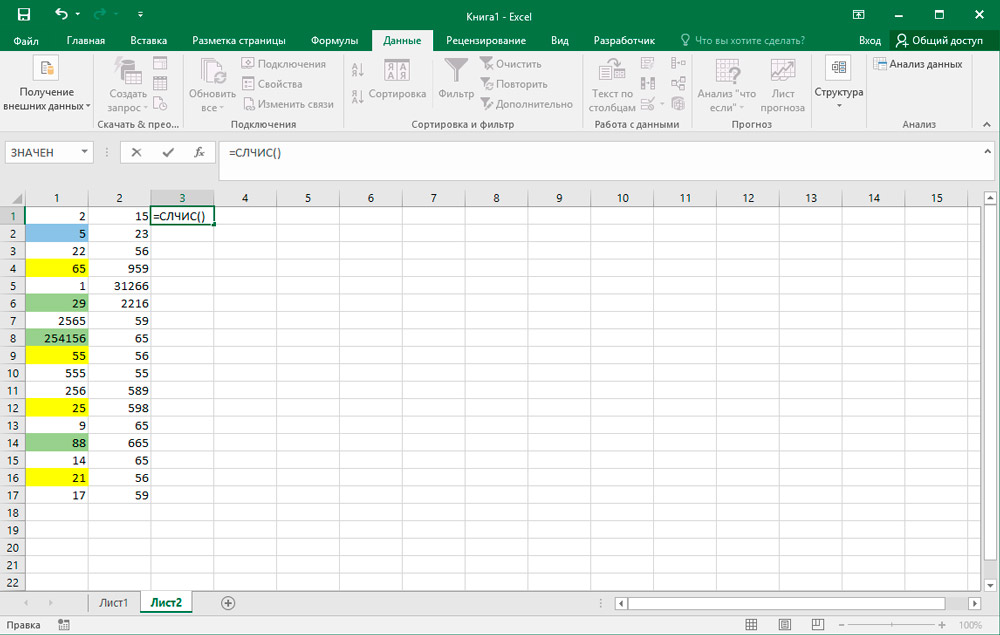Confirm formula with the Enter checkmark icon
1000x635 pixels.
[x=168, y=153]
